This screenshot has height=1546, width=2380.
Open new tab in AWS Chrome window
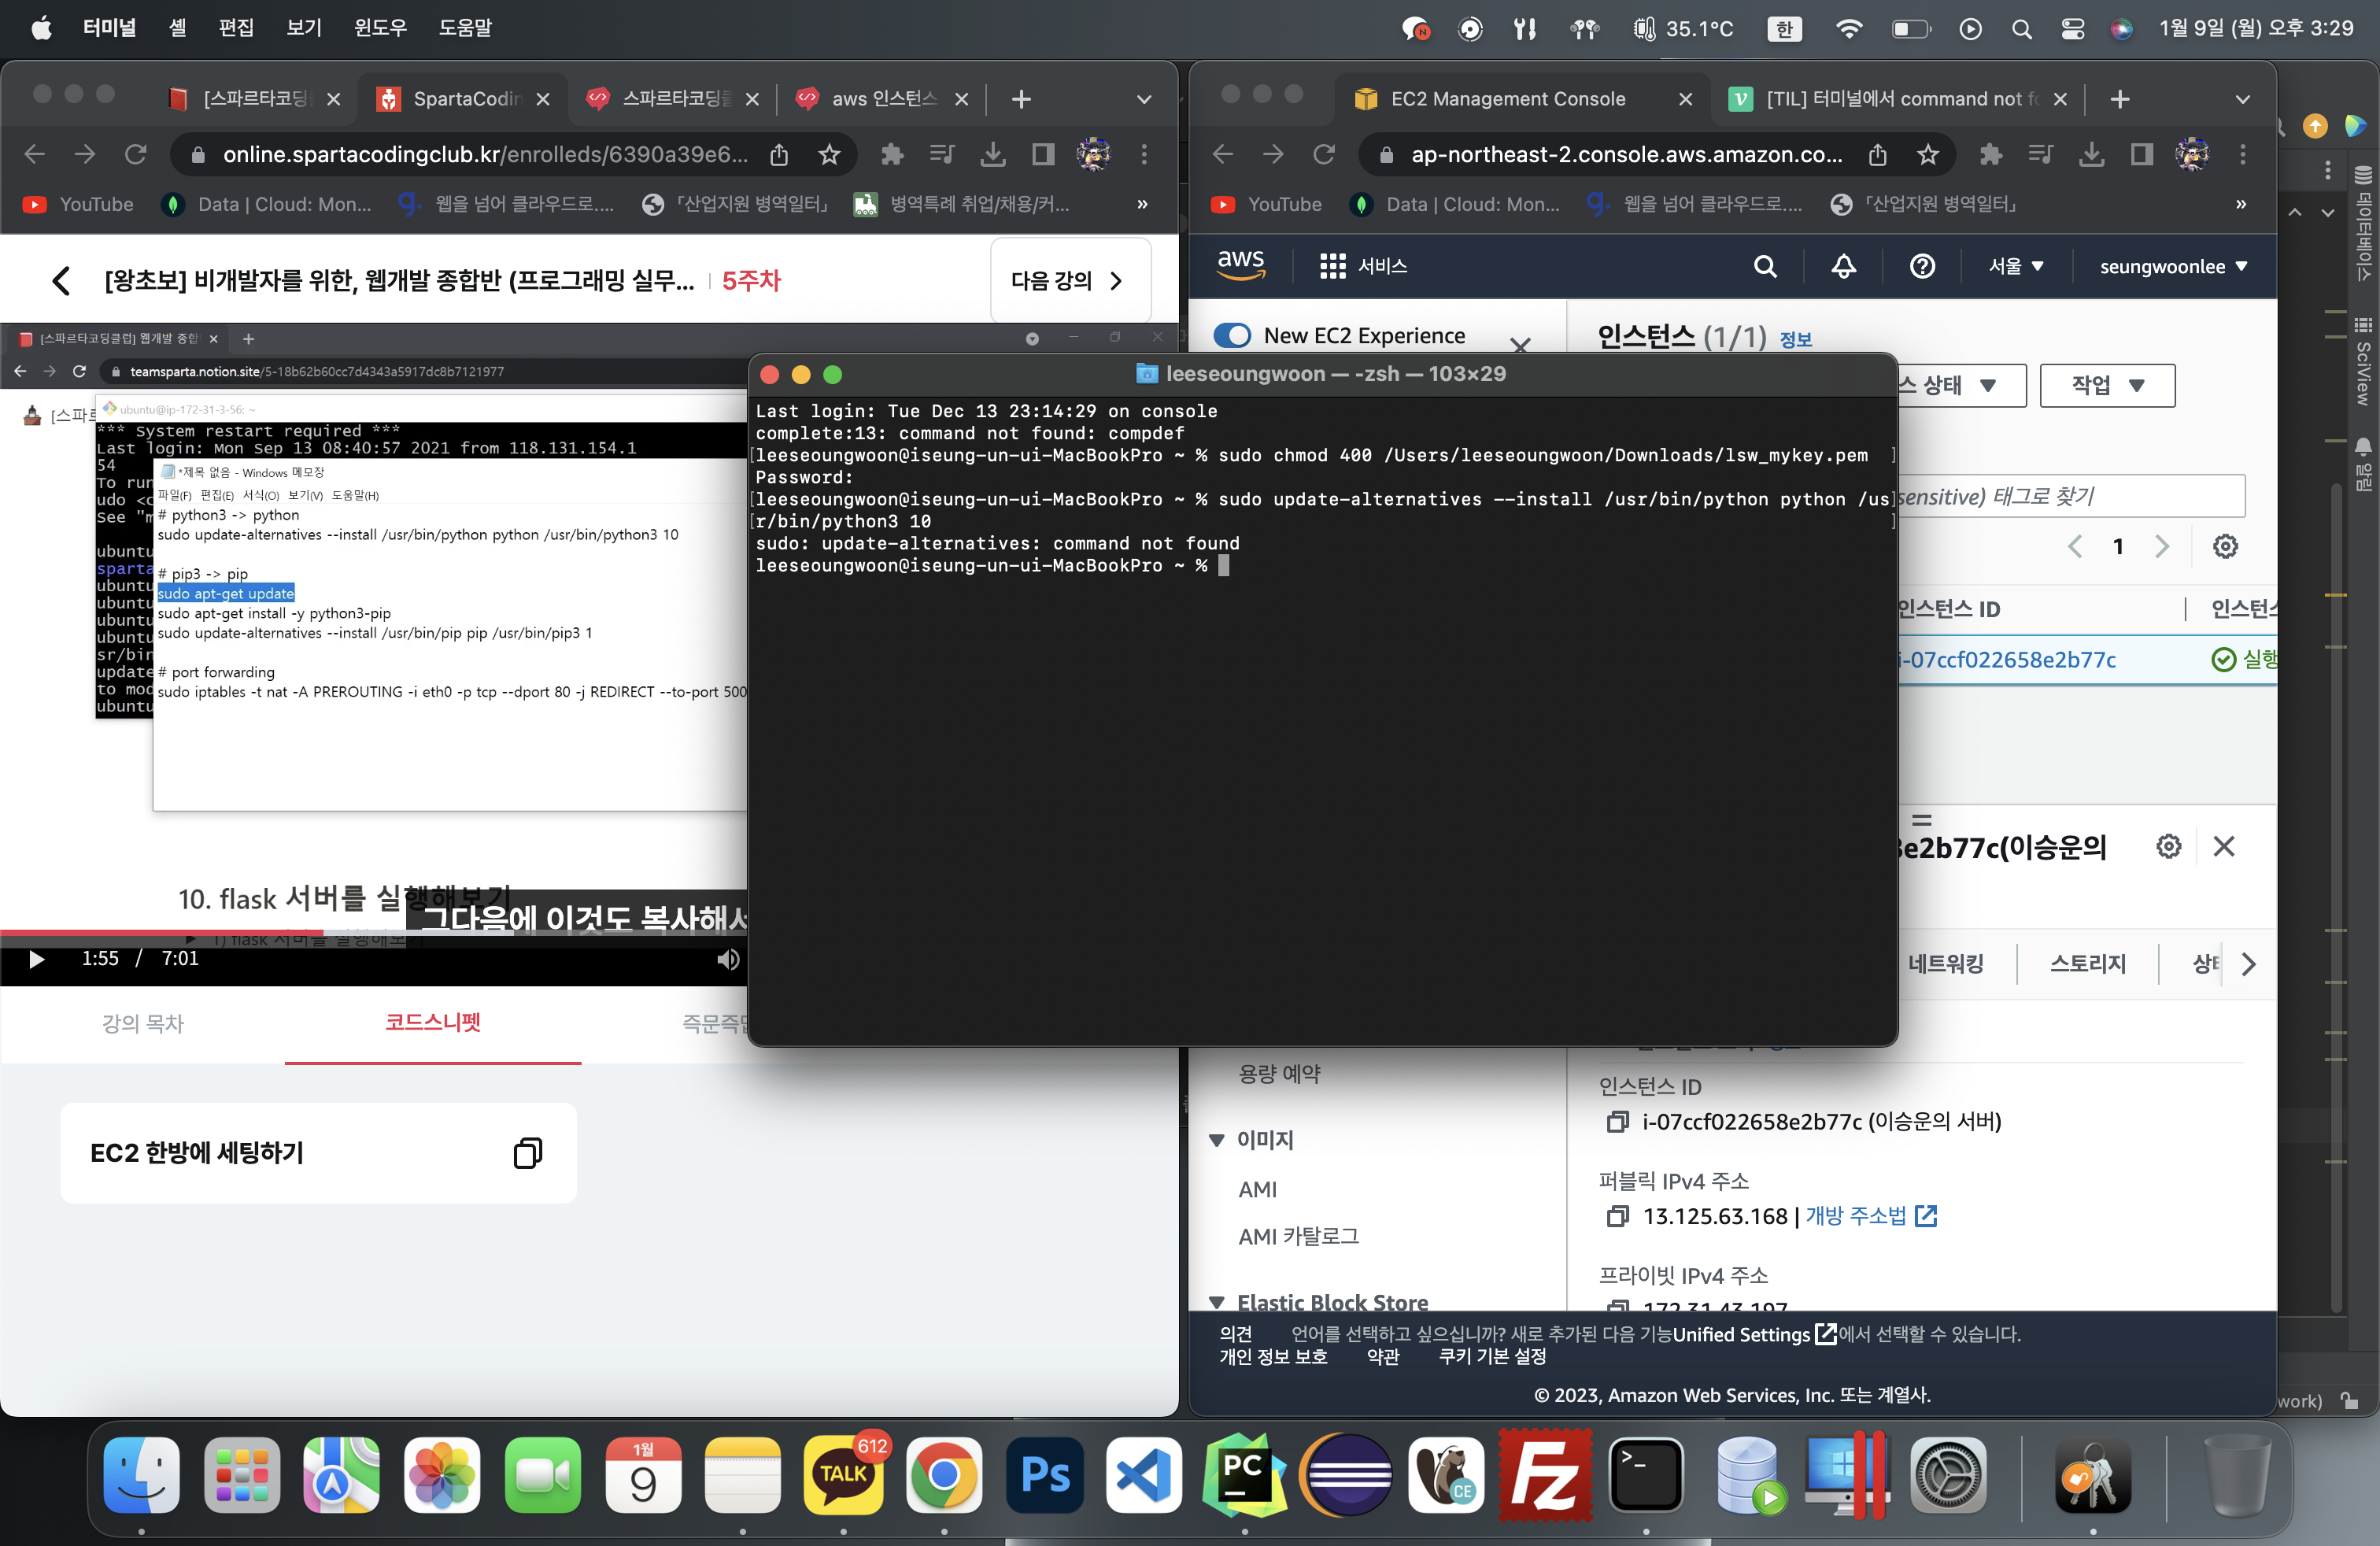click(2119, 99)
